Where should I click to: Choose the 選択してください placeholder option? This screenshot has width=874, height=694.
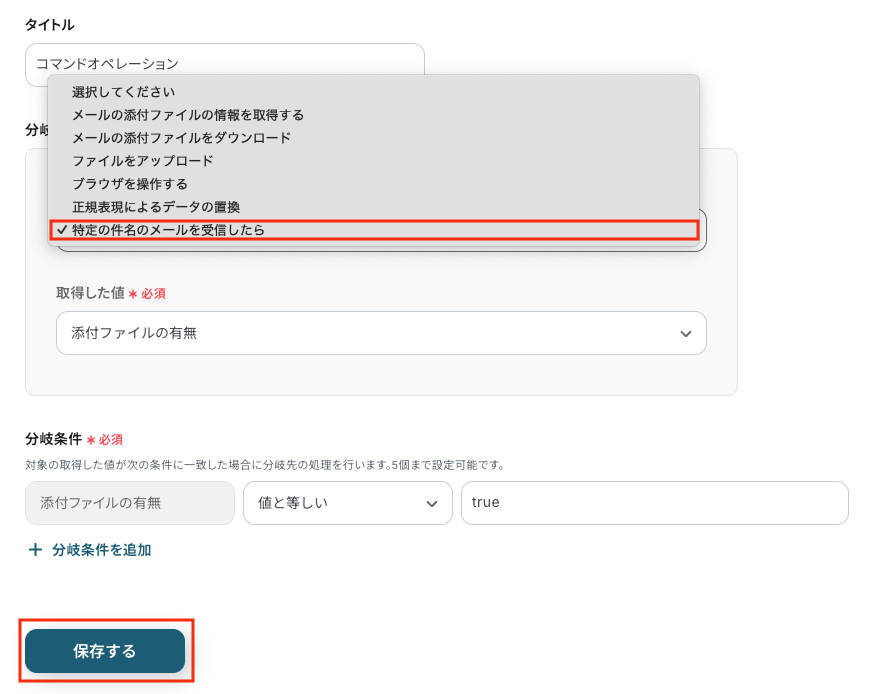123,92
